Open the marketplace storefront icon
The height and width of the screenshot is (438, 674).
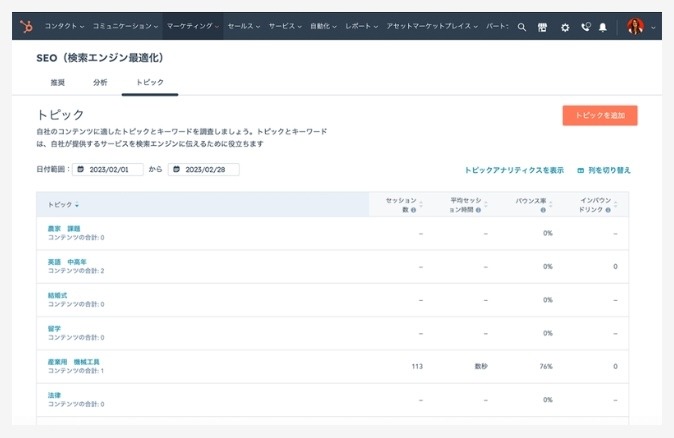(x=542, y=27)
